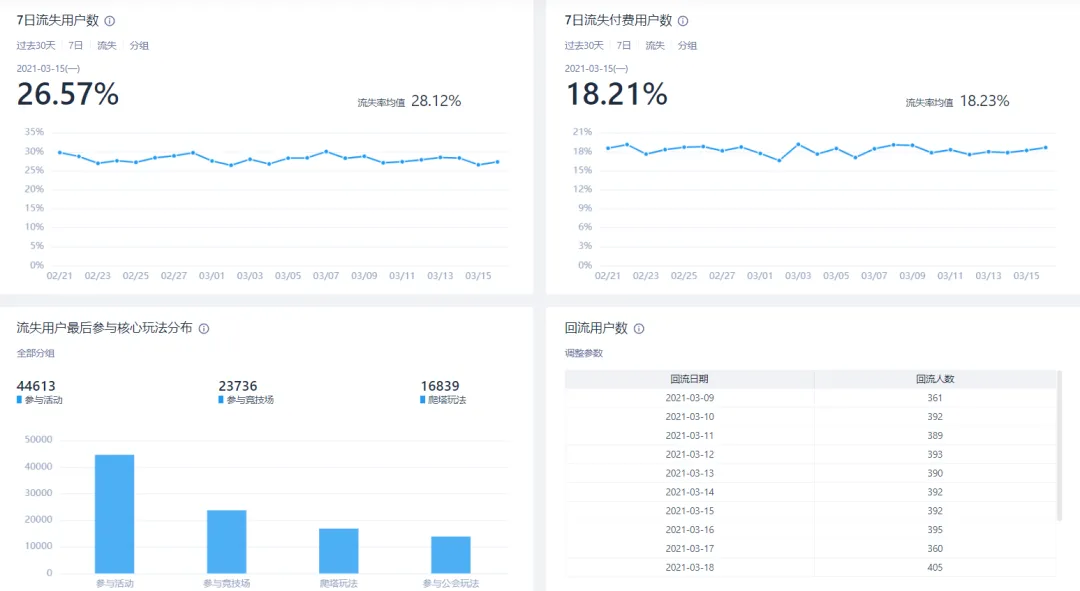Image resolution: width=1080 pixels, height=591 pixels.
Task: Click 03/03 data point on 7日流失付费用户数 line
Action: point(798,145)
